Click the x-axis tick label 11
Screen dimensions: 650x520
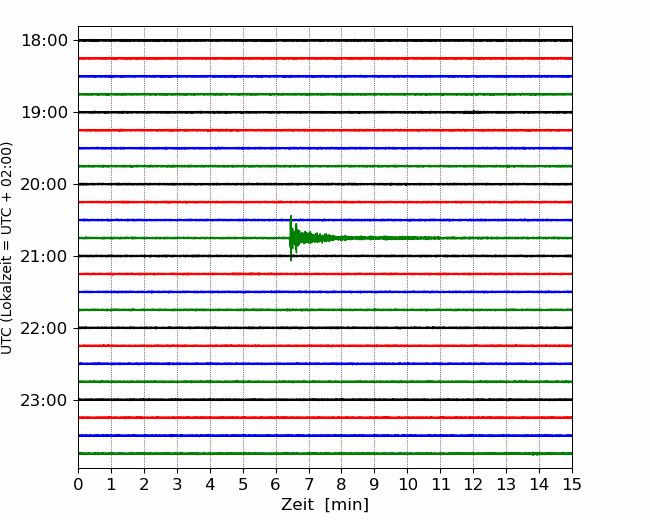tap(441, 484)
